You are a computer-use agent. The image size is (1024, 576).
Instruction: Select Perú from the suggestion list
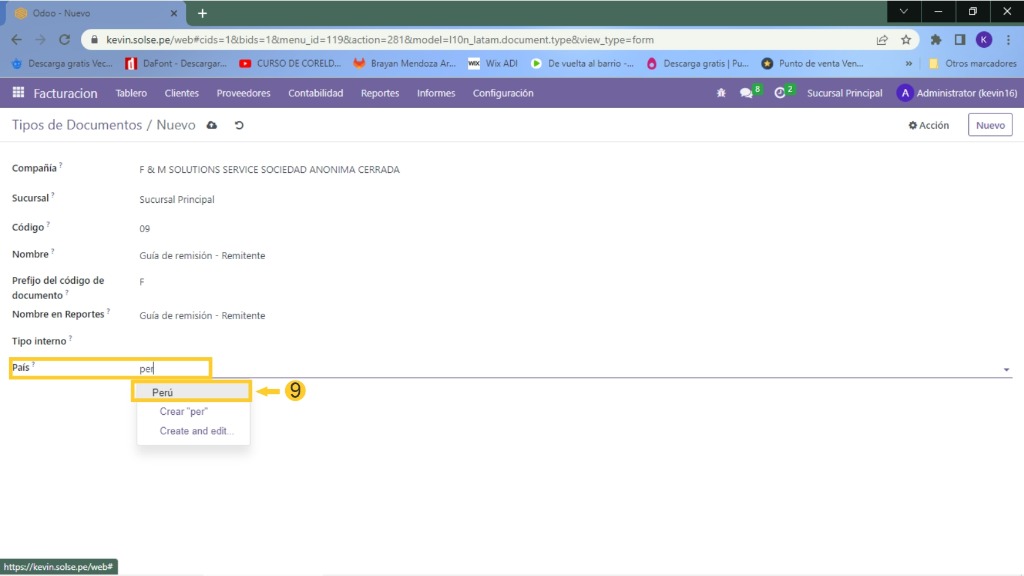point(163,393)
